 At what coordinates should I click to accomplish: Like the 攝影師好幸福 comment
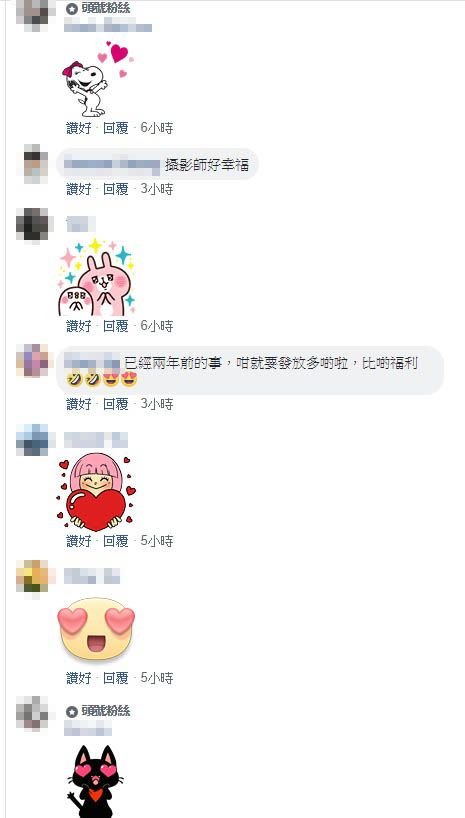pos(79,189)
